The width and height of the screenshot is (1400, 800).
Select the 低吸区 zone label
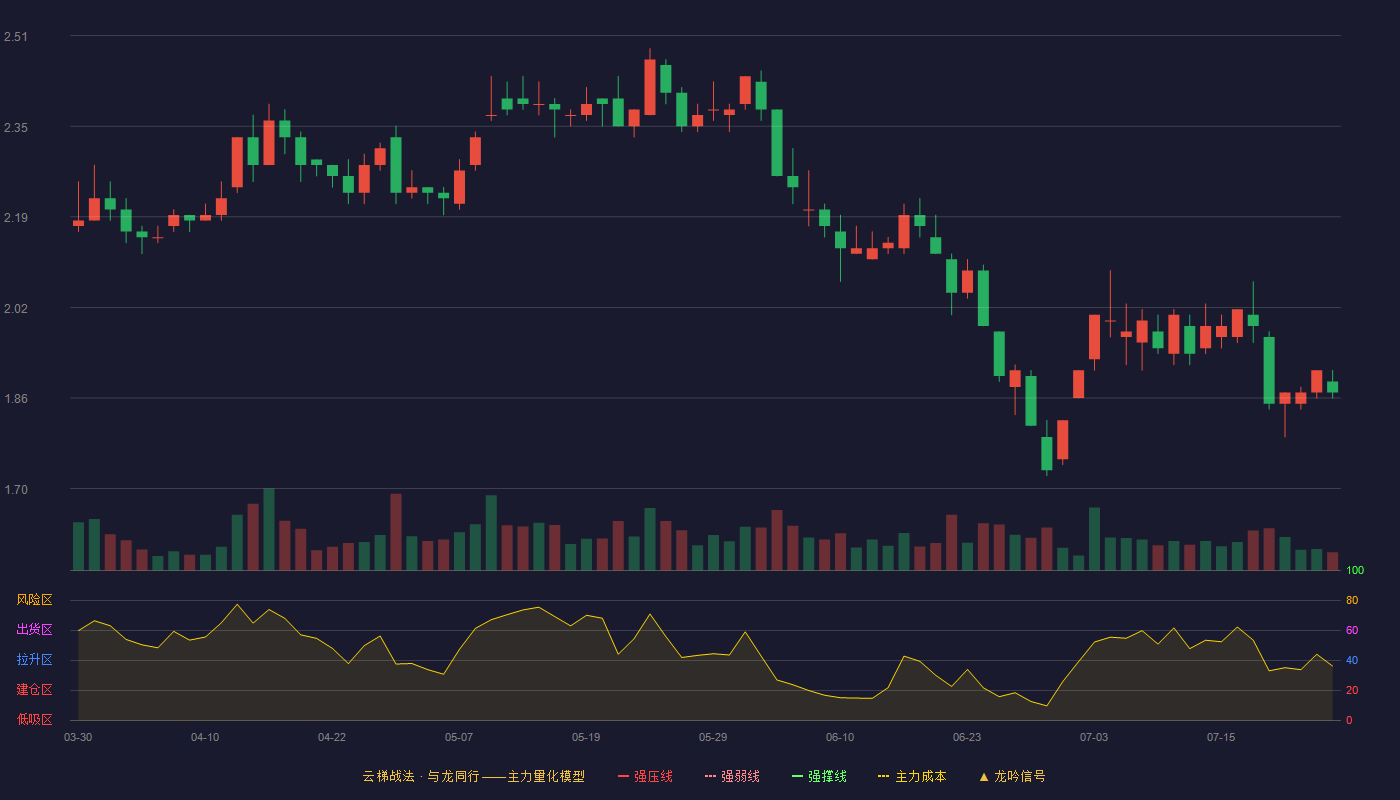[x=34, y=720]
